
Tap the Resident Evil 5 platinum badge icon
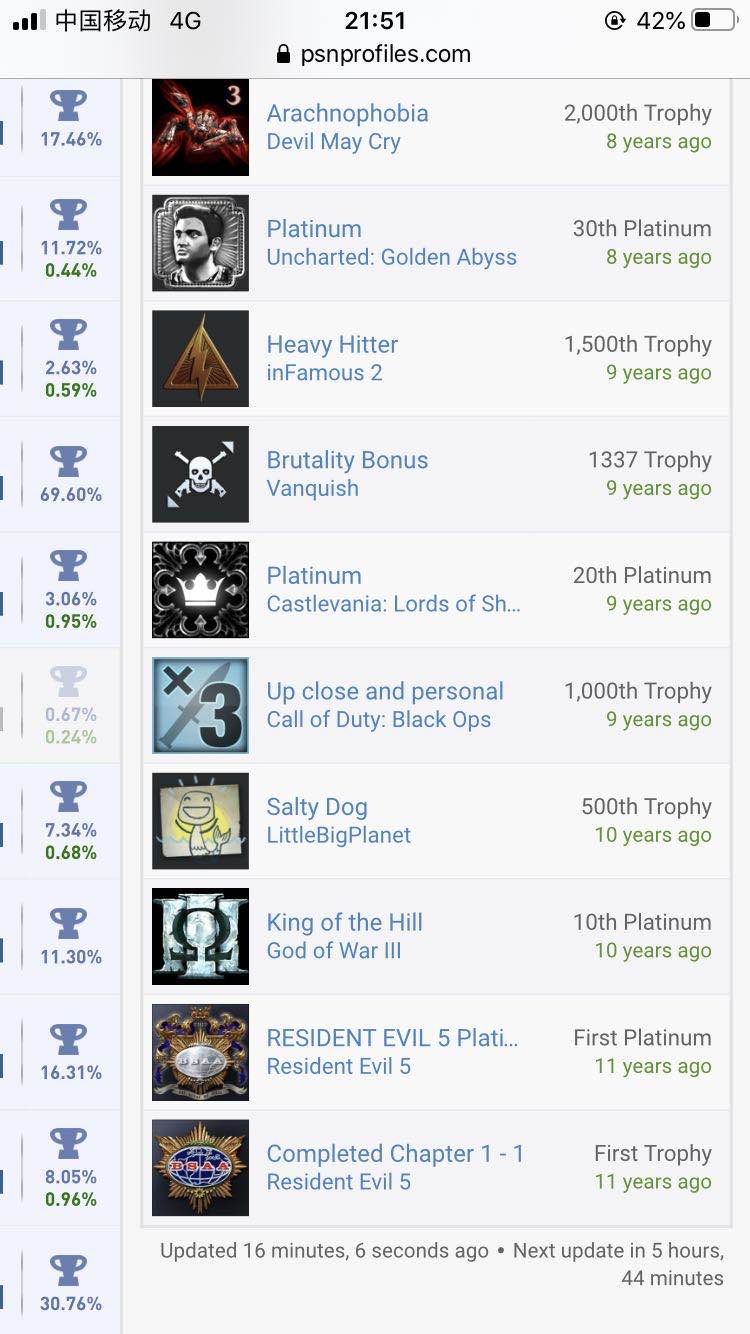pos(200,1052)
